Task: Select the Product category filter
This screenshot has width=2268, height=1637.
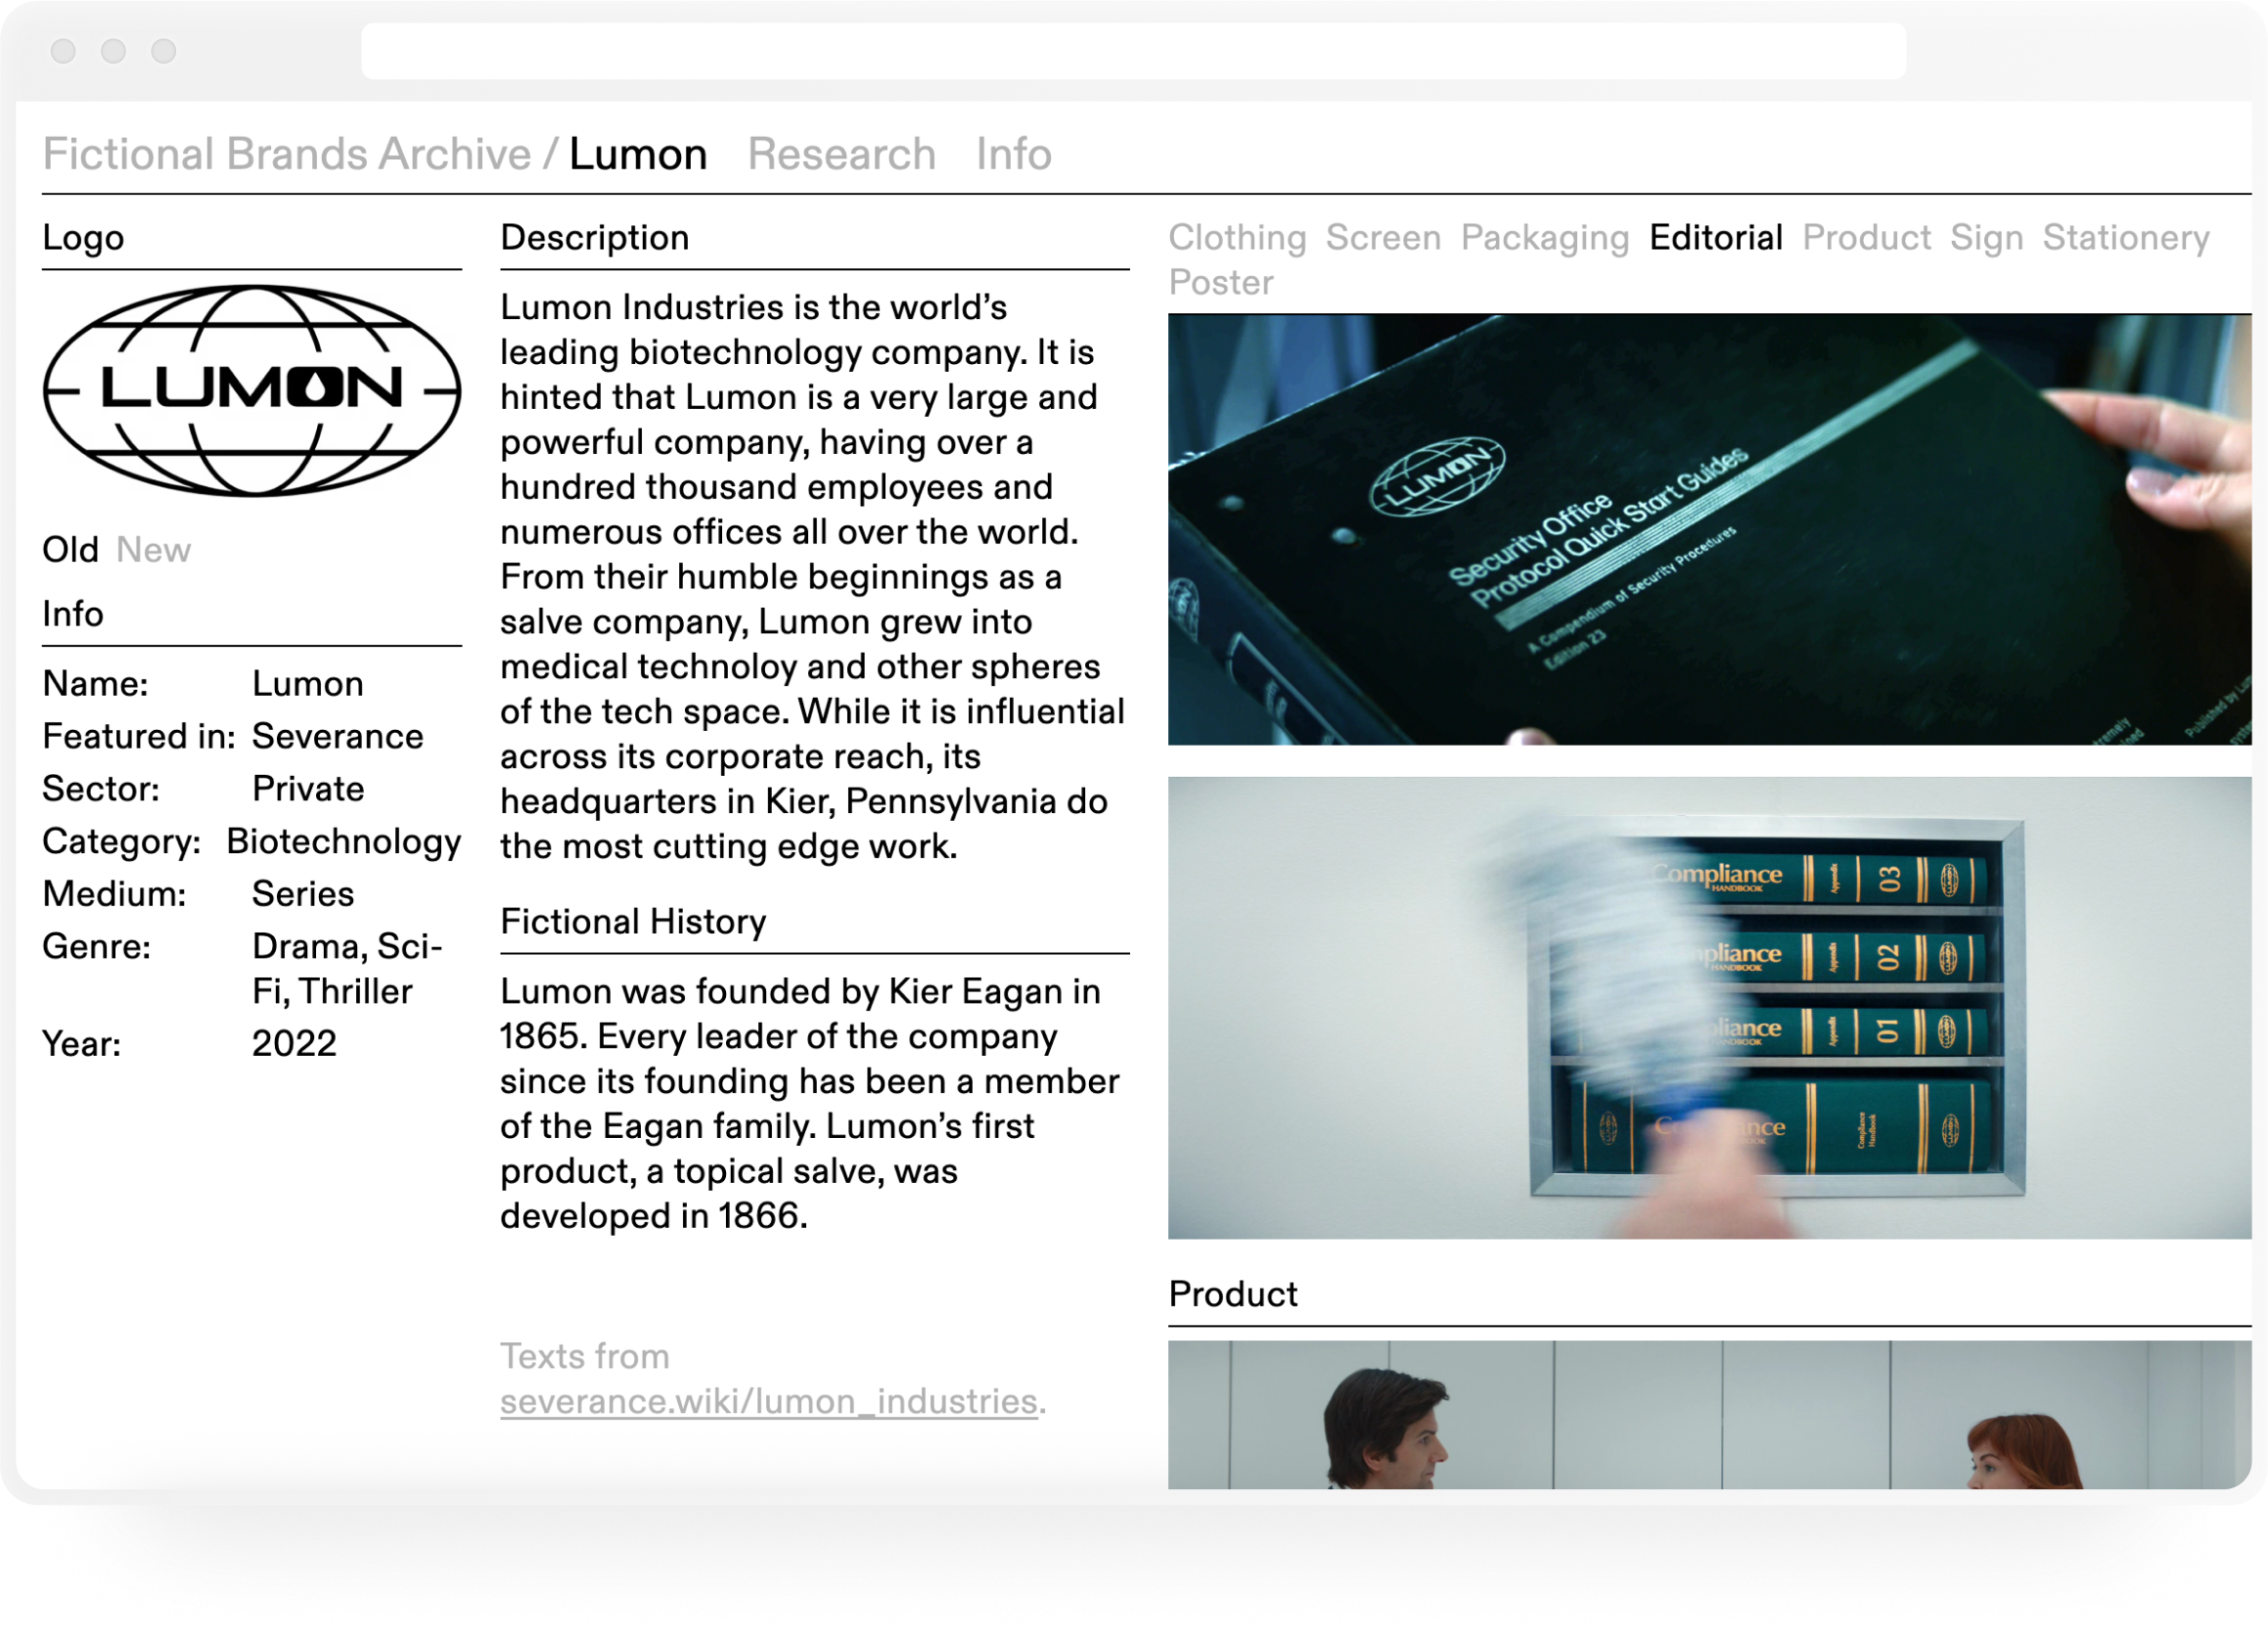Action: (1866, 237)
